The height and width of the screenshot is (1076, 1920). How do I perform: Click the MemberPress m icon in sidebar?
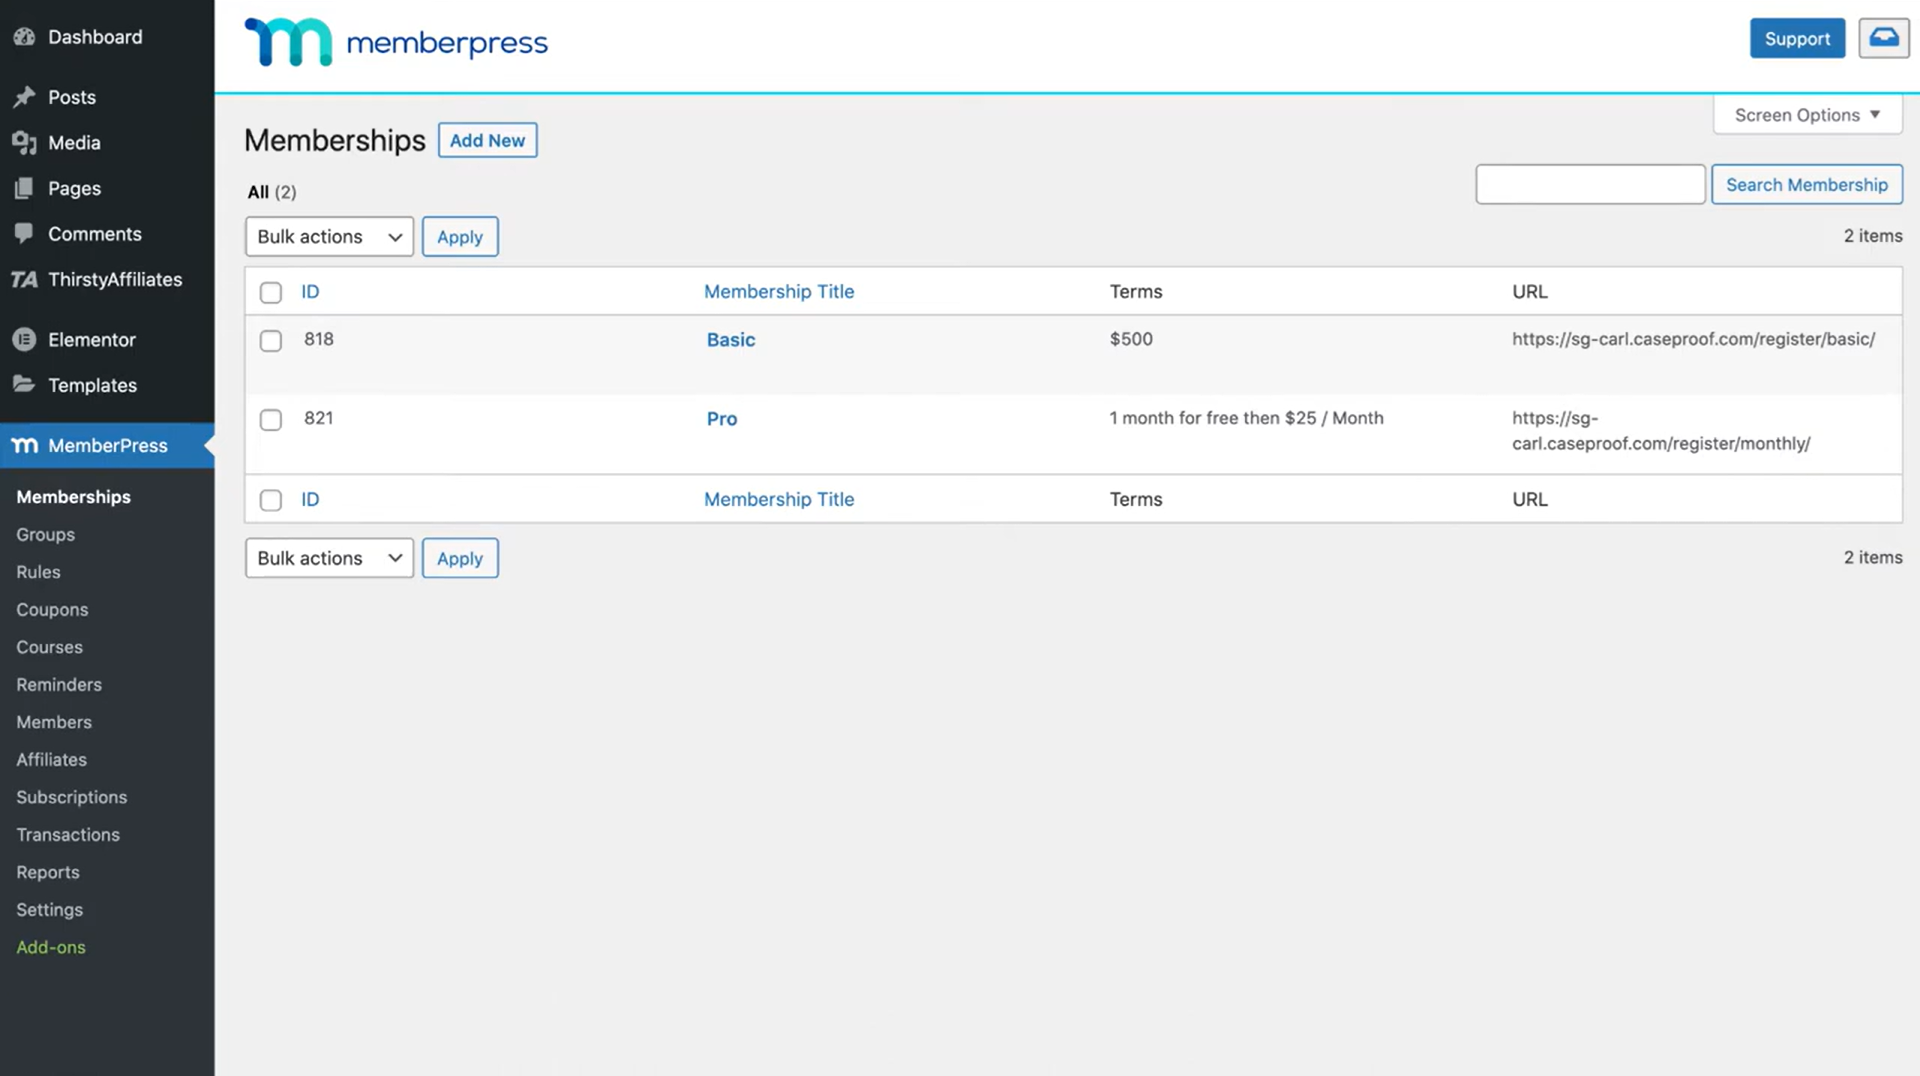25,445
